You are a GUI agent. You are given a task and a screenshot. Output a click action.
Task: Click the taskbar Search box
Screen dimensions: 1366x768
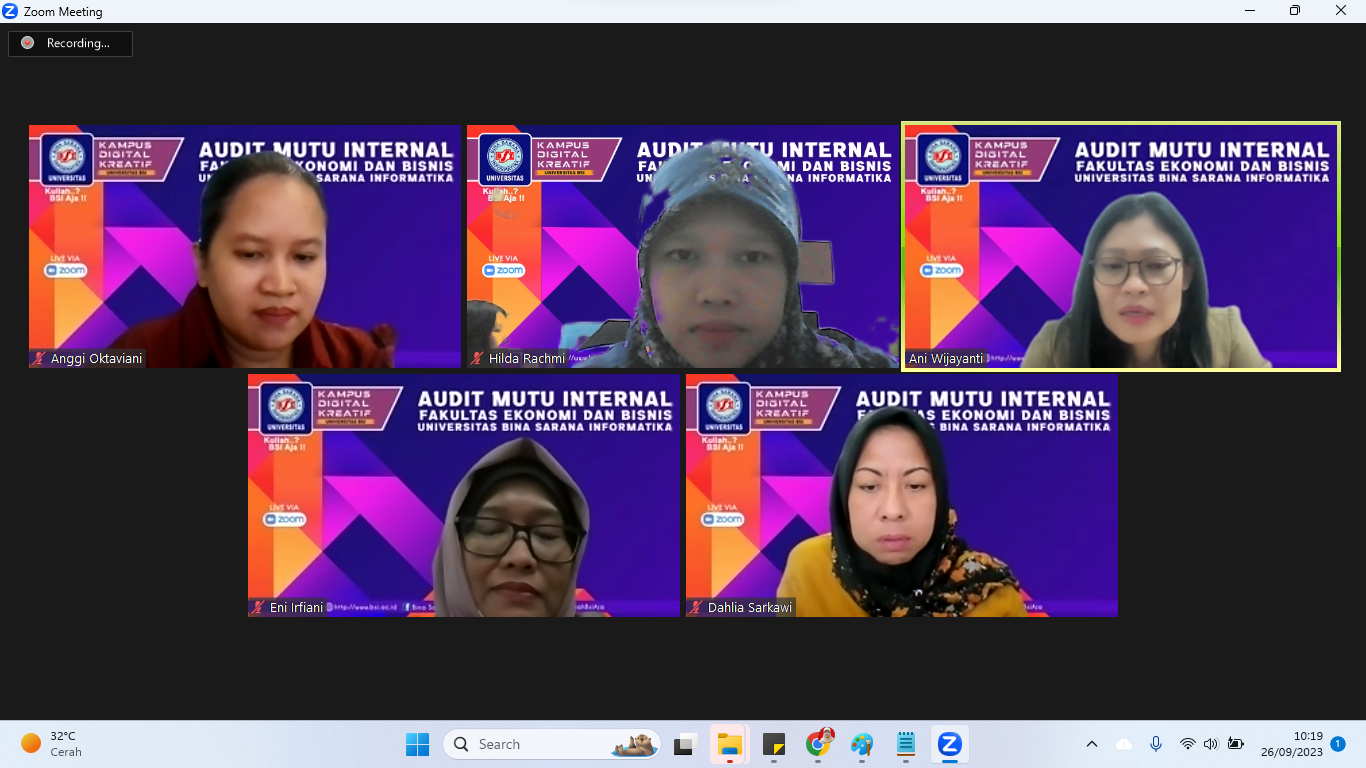click(x=552, y=744)
